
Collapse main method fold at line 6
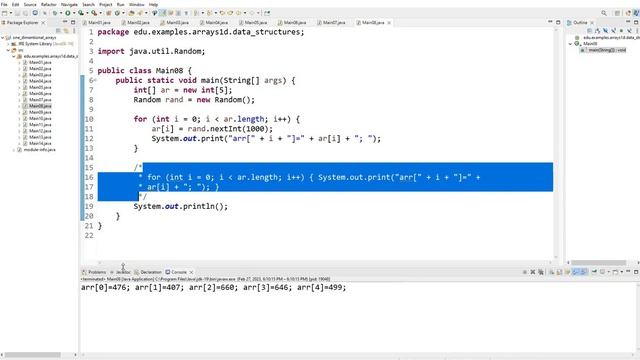[x=95, y=80]
